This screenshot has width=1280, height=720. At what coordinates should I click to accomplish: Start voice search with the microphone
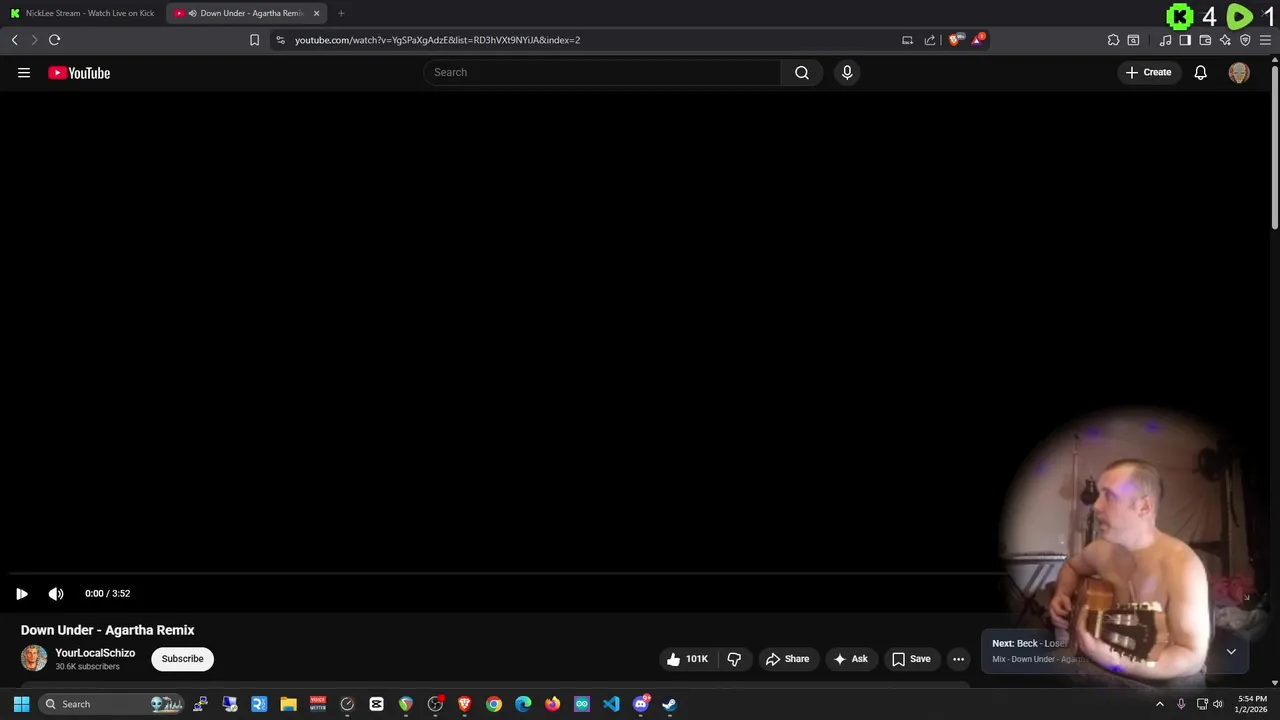(x=847, y=72)
